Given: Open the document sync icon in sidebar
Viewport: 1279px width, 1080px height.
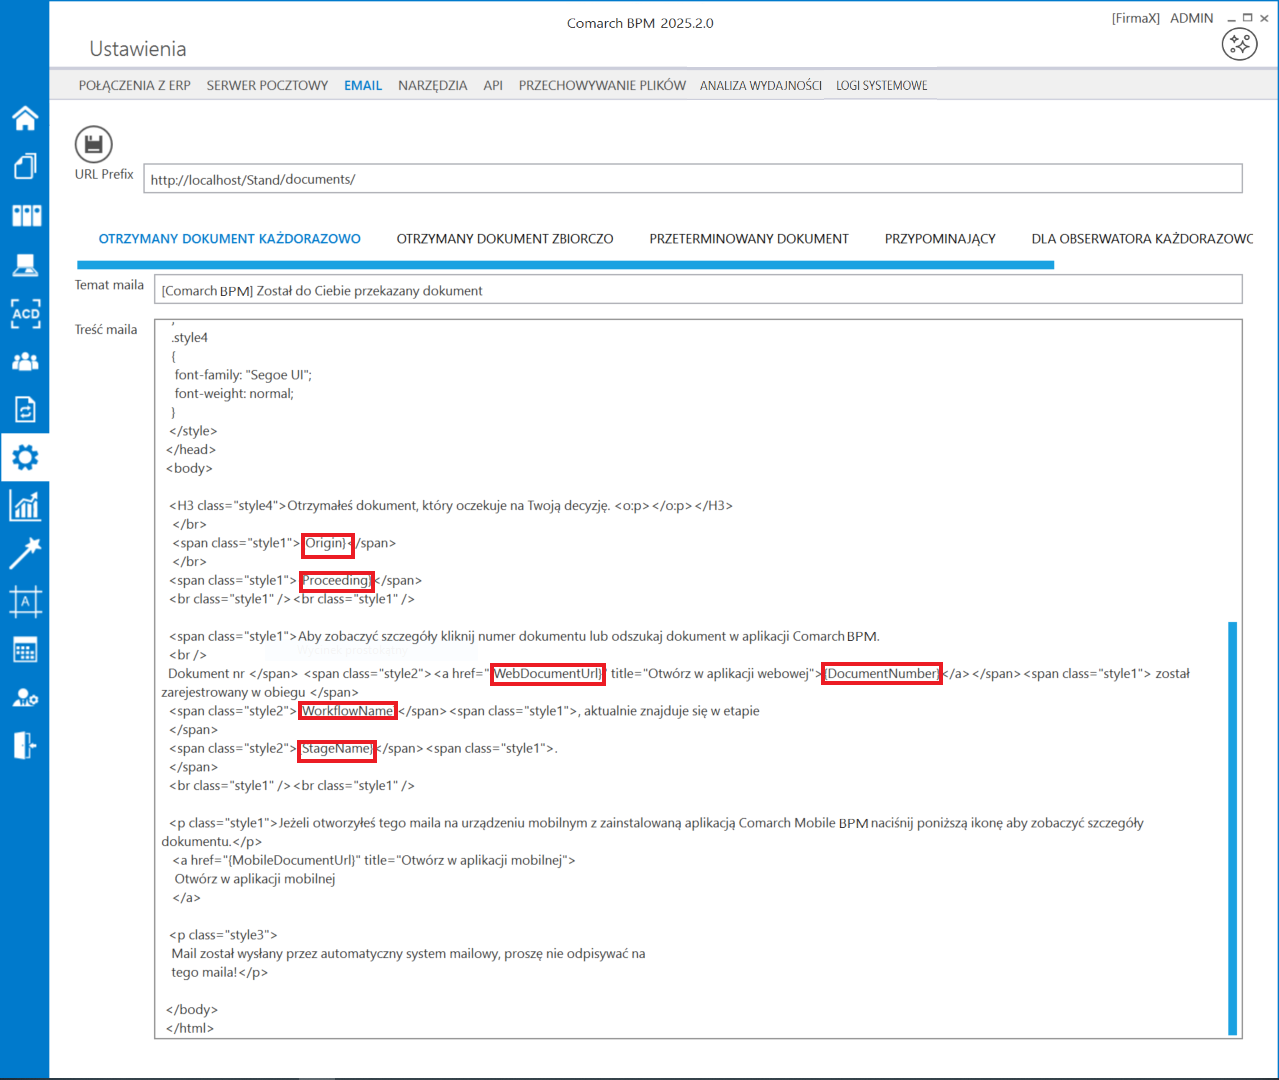Looking at the screenshot, I should pos(25,409).
